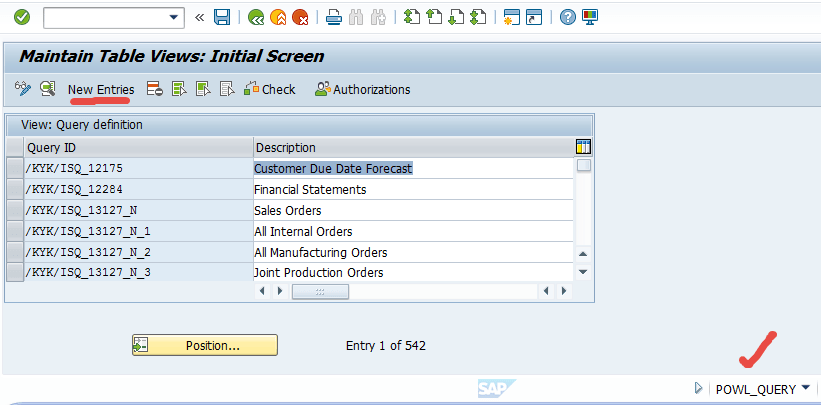Click the table column settings icon
821x405 pixels.
pyautogui.click(x=584, y=146)
